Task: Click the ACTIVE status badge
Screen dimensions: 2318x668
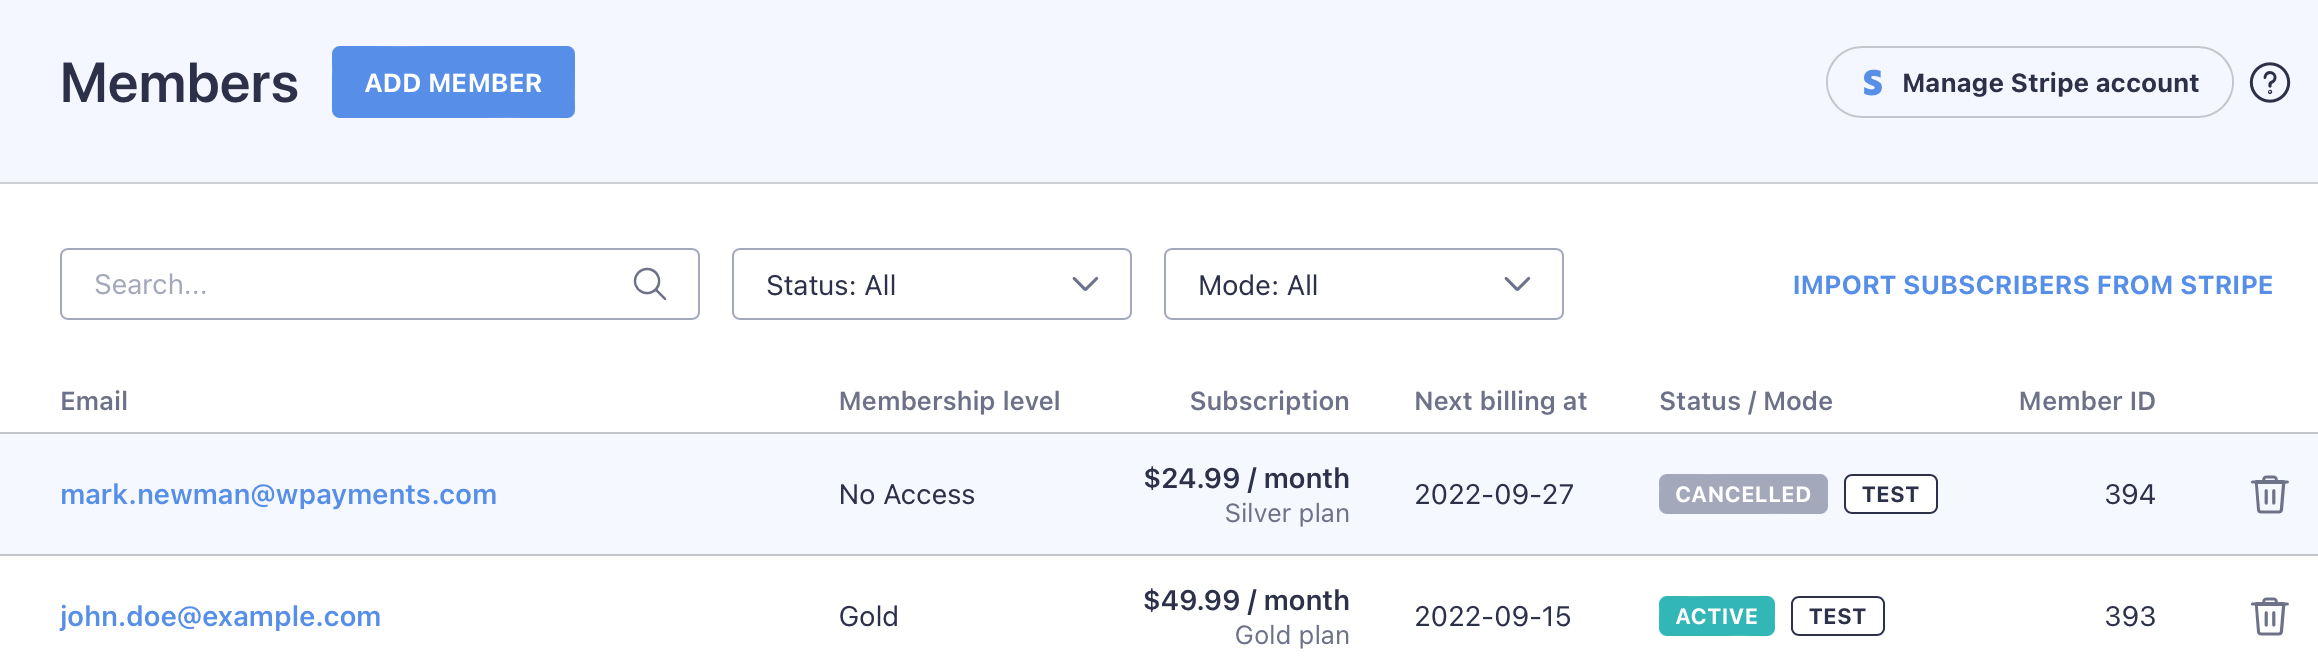Action: point(1716,616)
